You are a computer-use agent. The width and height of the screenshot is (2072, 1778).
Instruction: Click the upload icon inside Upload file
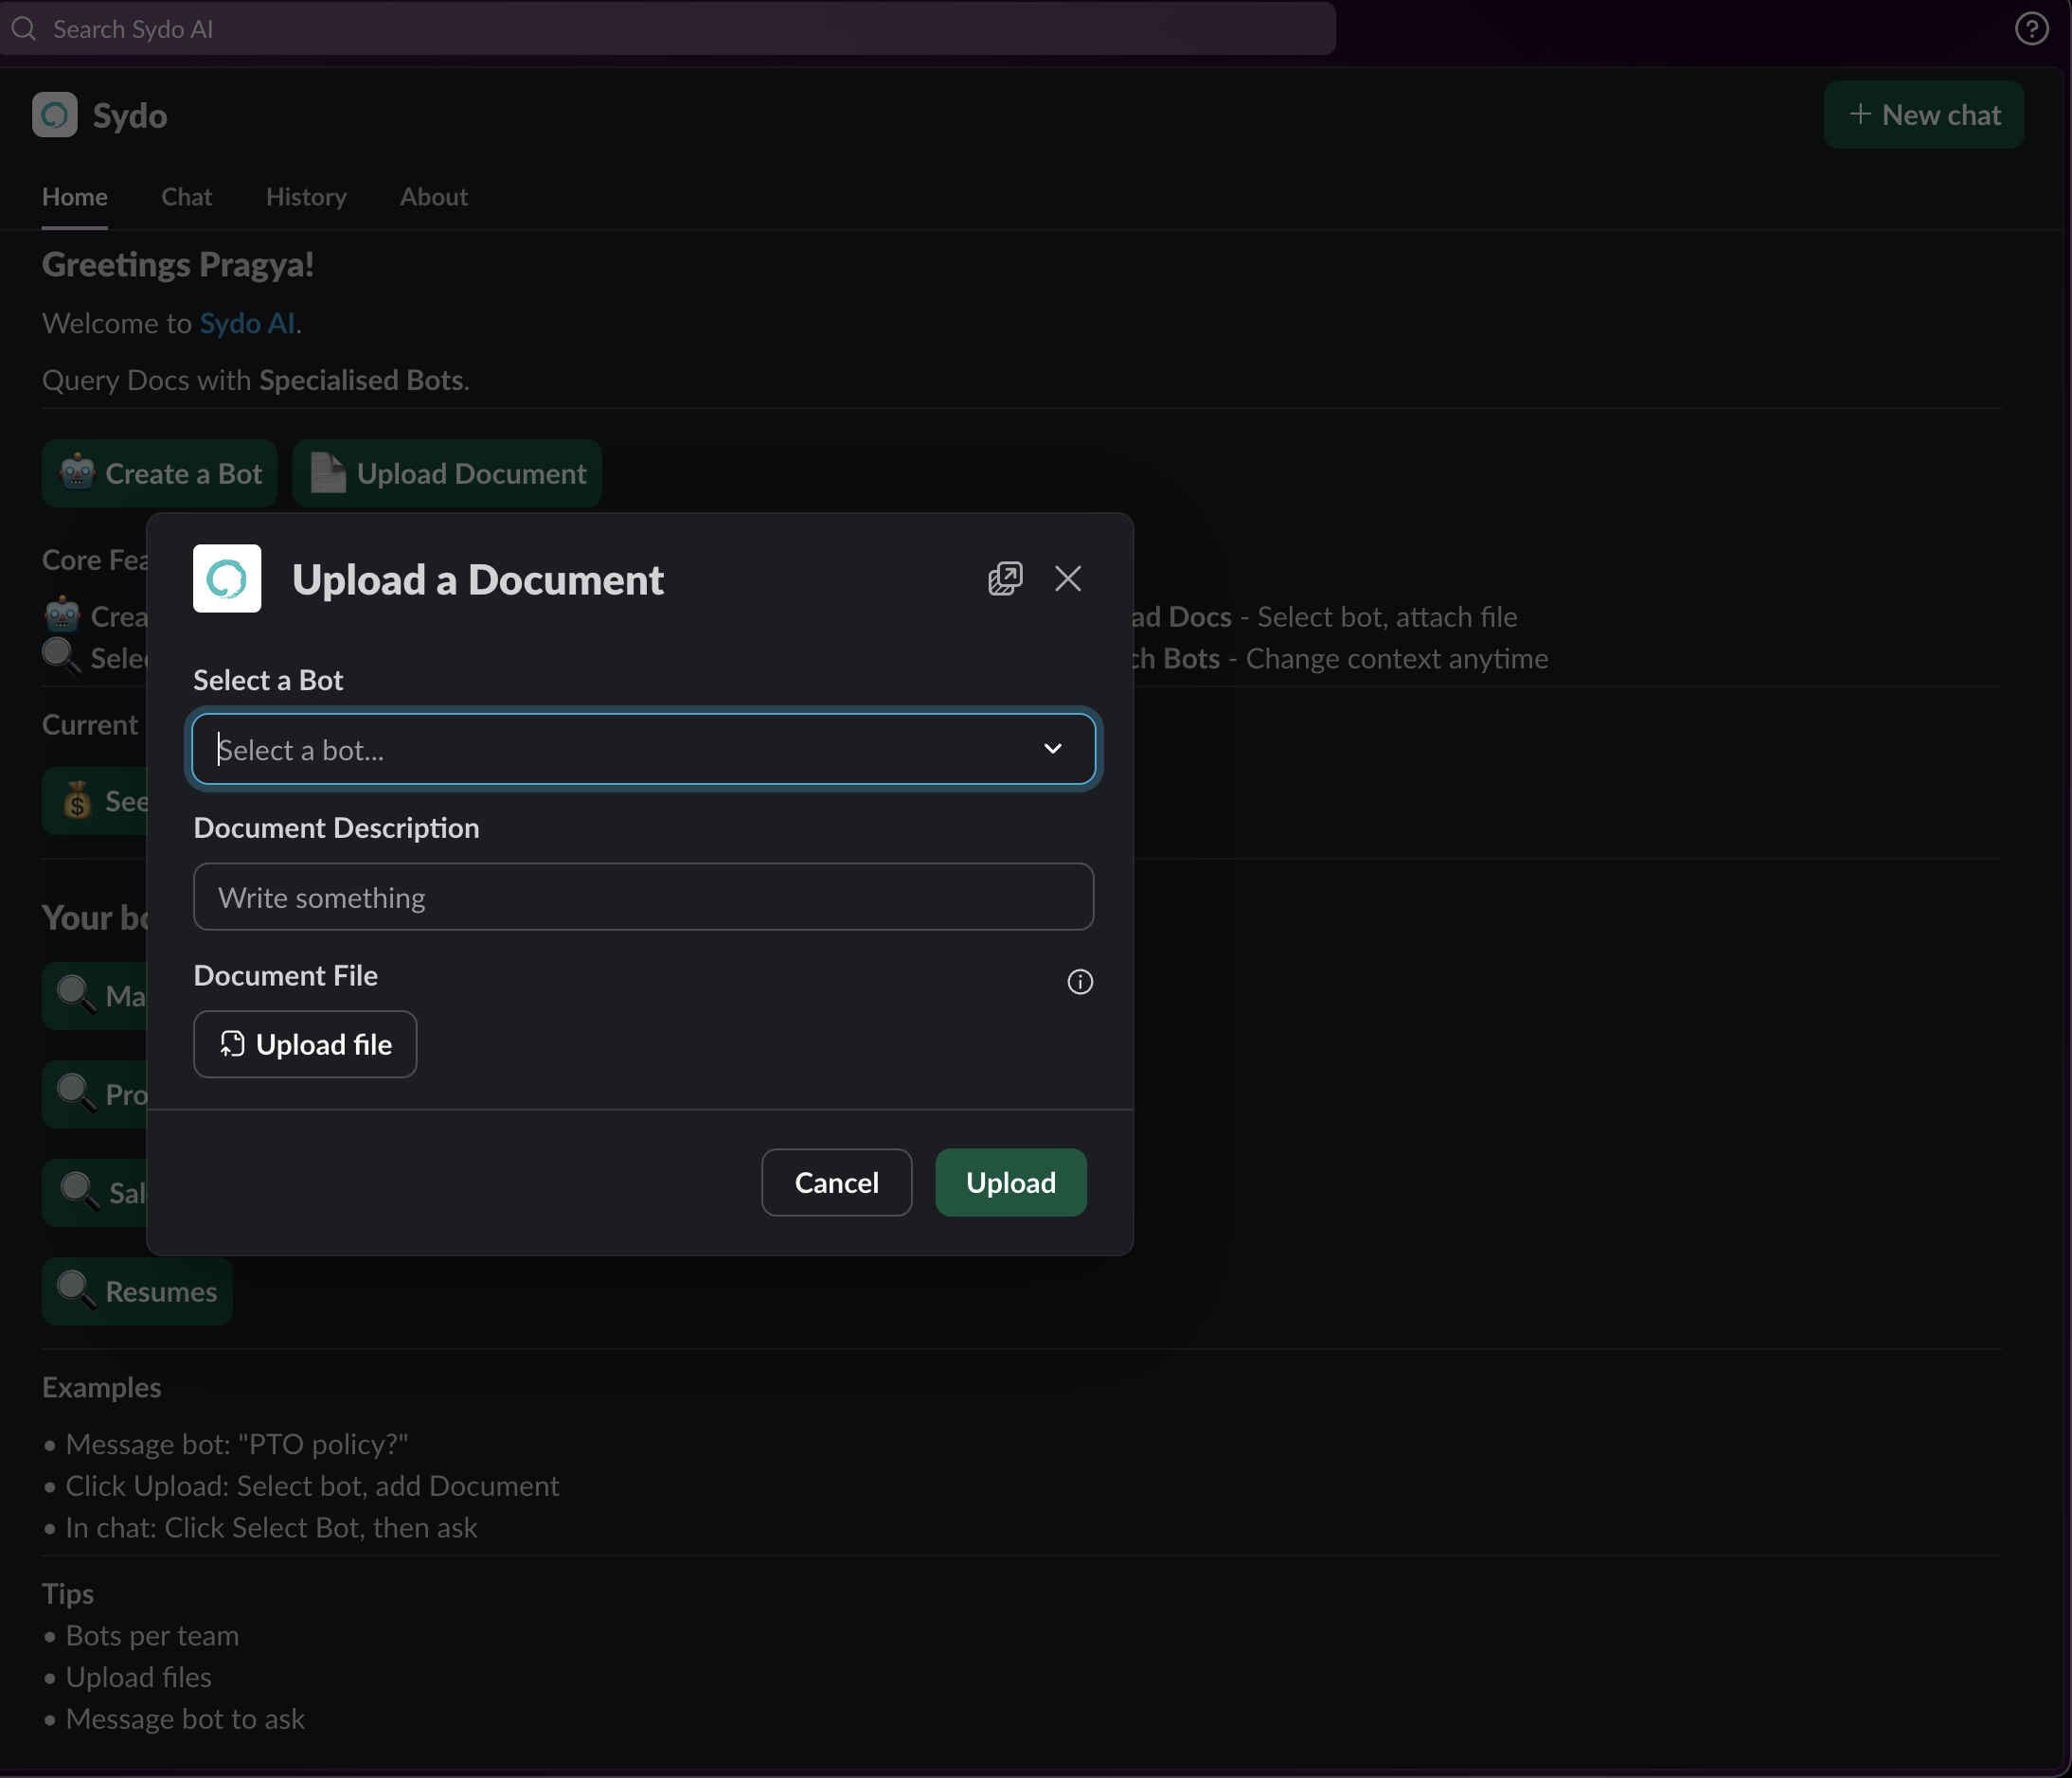[x=232, y=1044]
